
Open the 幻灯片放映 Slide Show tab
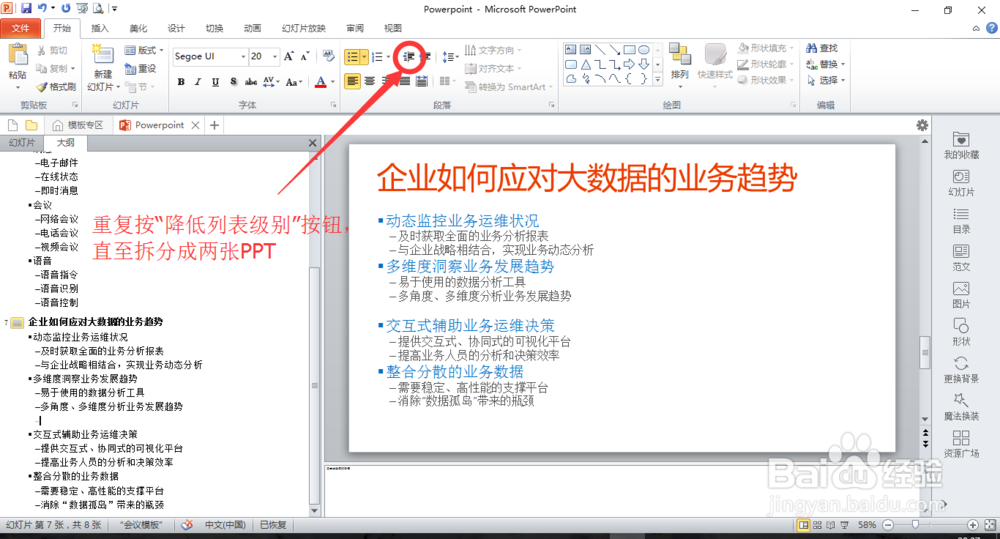[x=304, y=28]
